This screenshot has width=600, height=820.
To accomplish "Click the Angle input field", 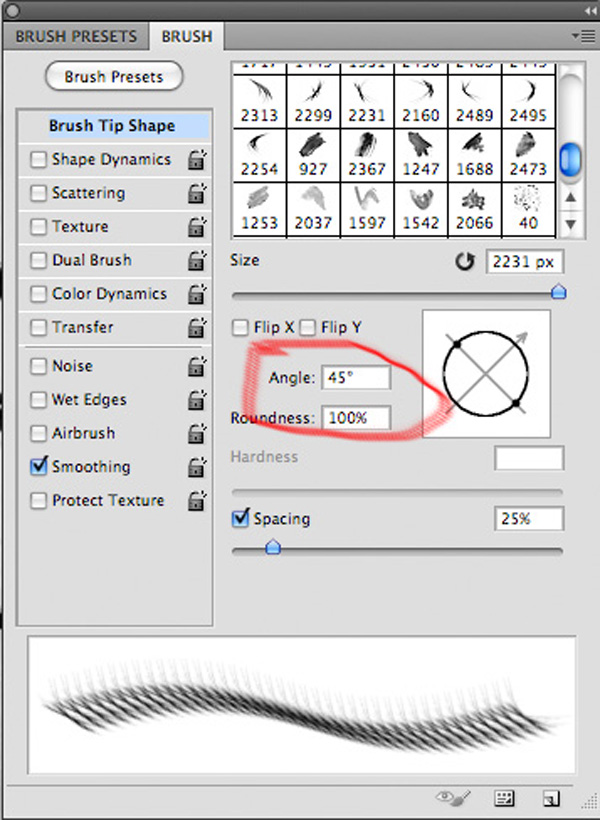I will pos(356,377).
